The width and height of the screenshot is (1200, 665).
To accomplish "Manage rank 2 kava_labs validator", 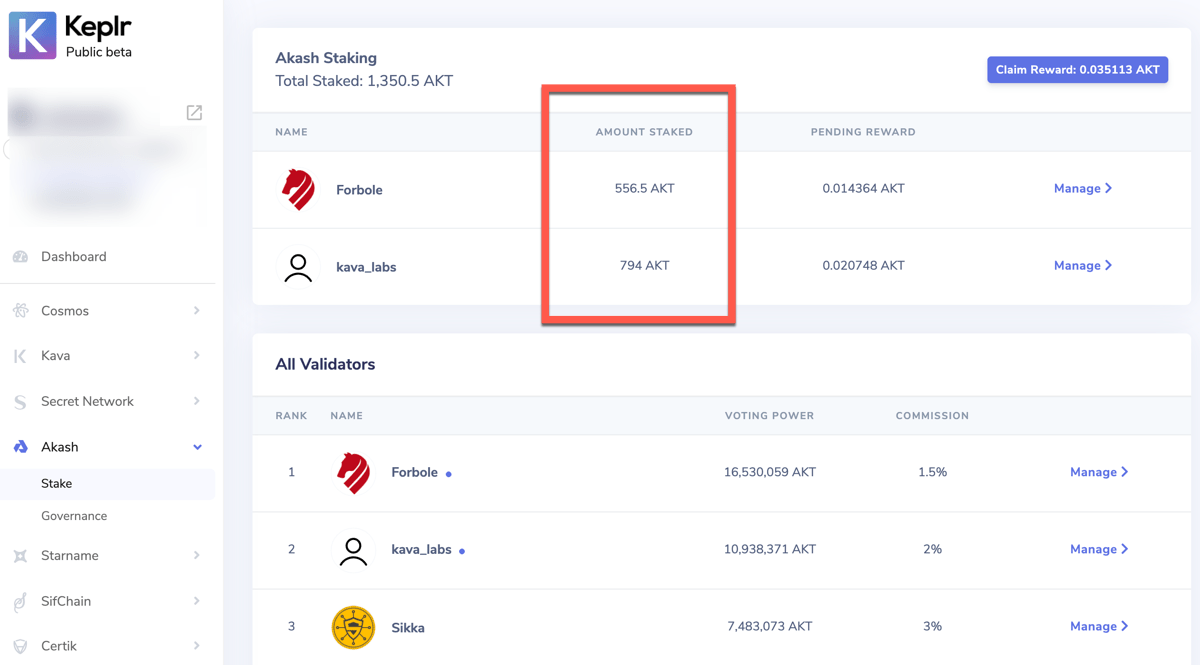I will click(x=1099, y=549).
